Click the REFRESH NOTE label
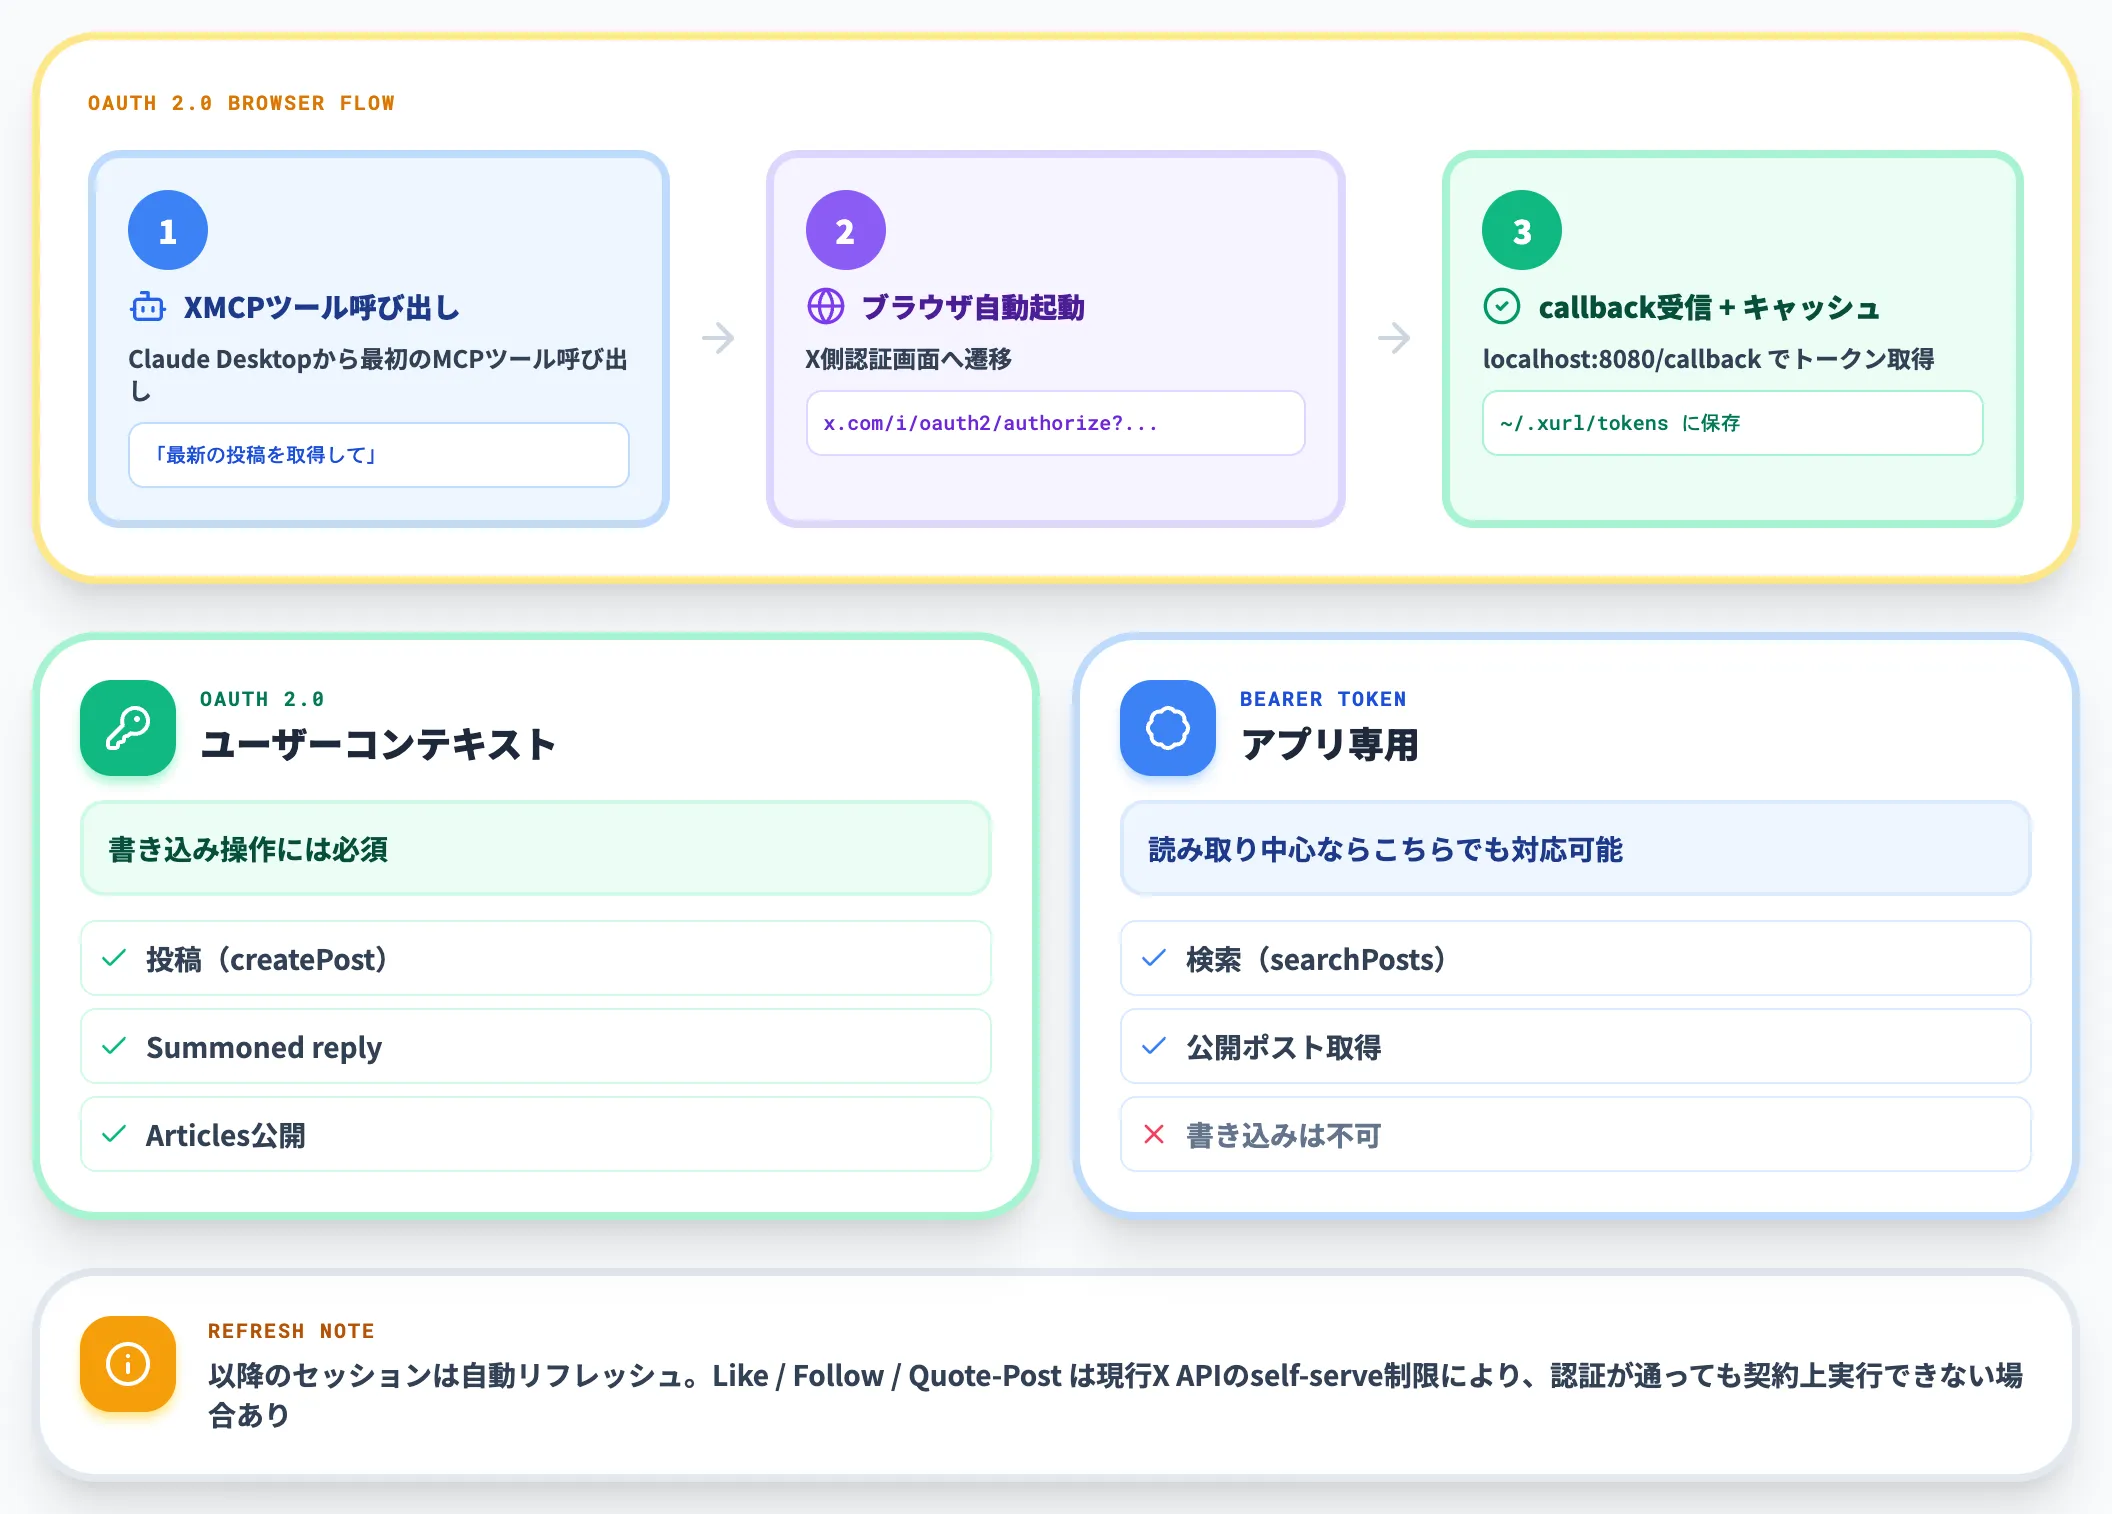 point(291,1331)
